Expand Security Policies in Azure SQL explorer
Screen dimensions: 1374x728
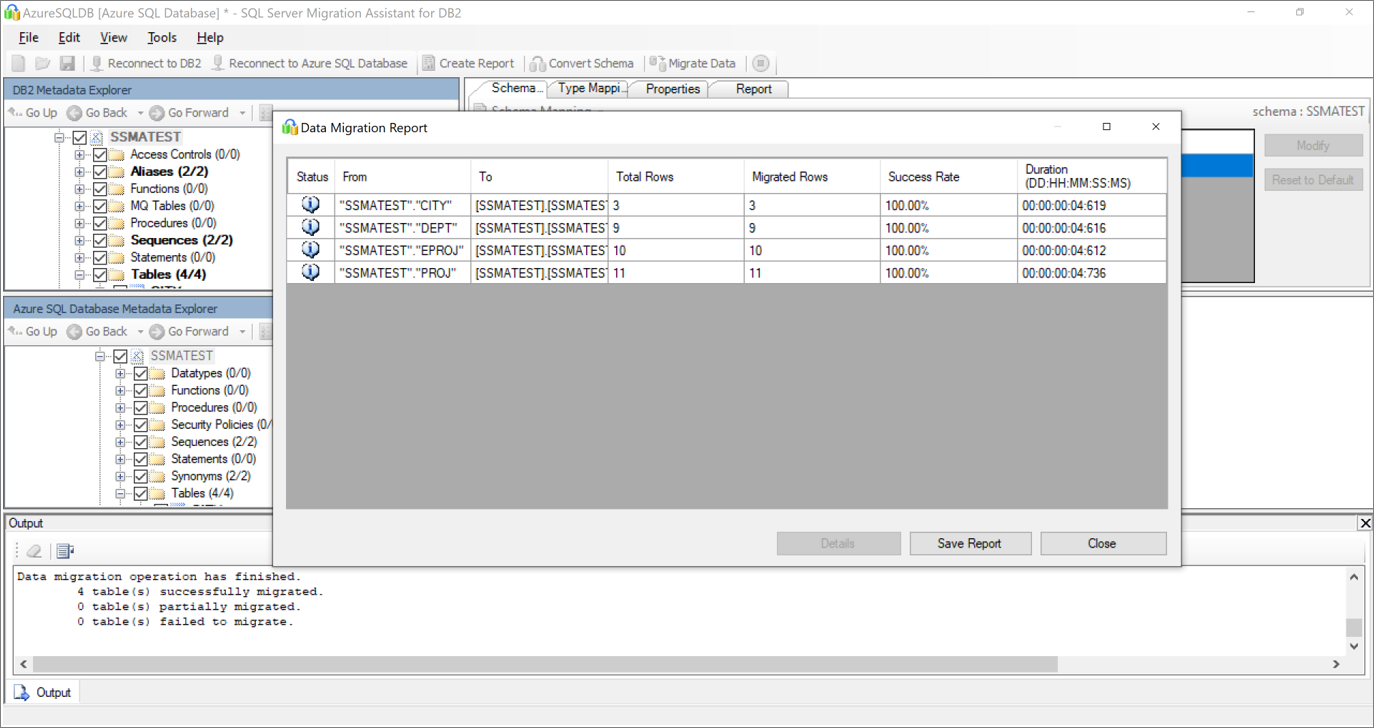point(118,424)
